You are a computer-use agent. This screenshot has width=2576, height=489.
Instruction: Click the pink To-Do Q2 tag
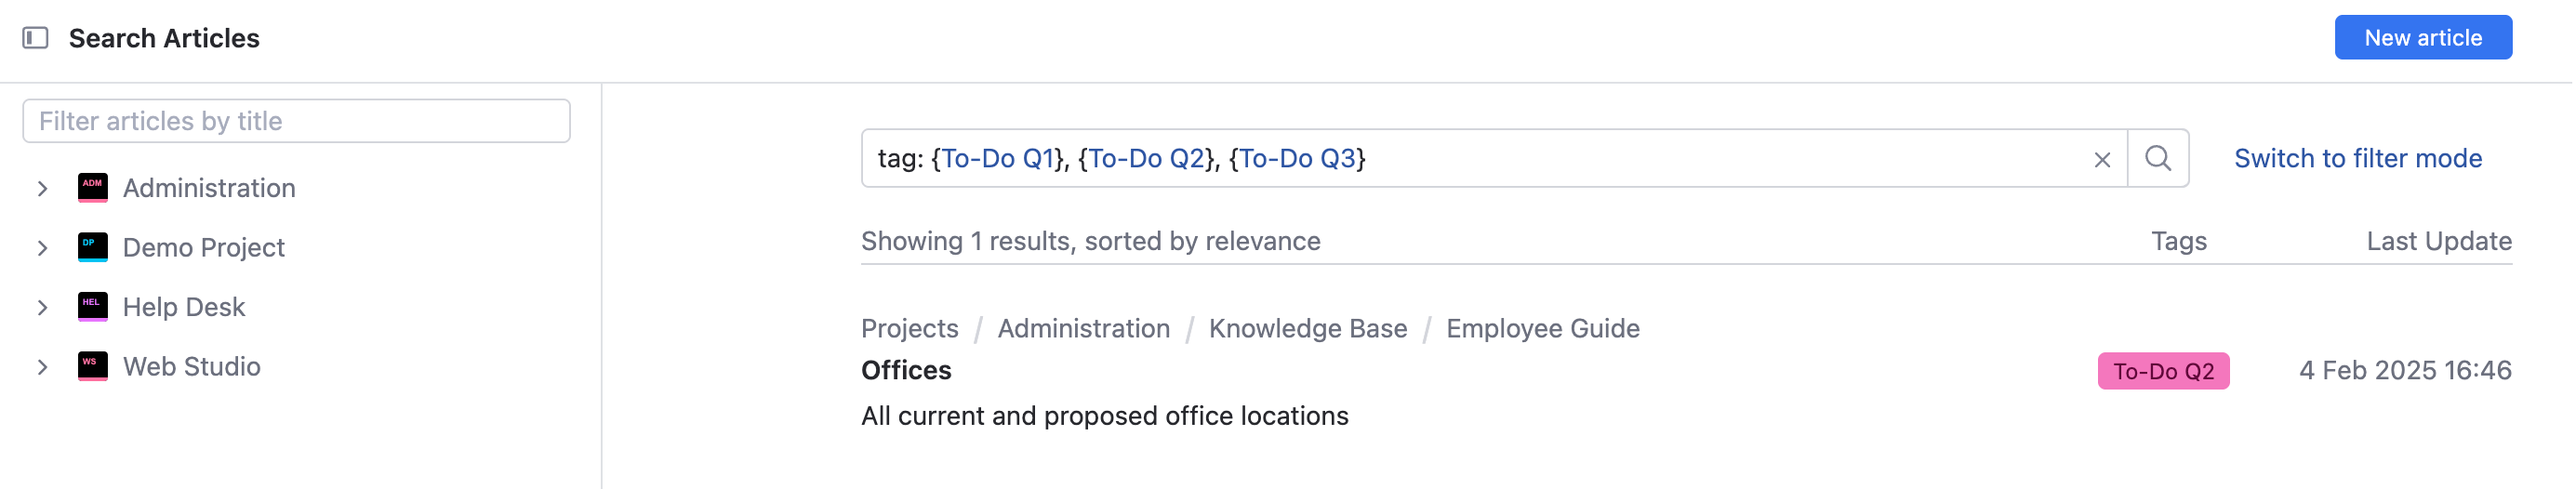pyautogui.click(x=2162, y=371)
